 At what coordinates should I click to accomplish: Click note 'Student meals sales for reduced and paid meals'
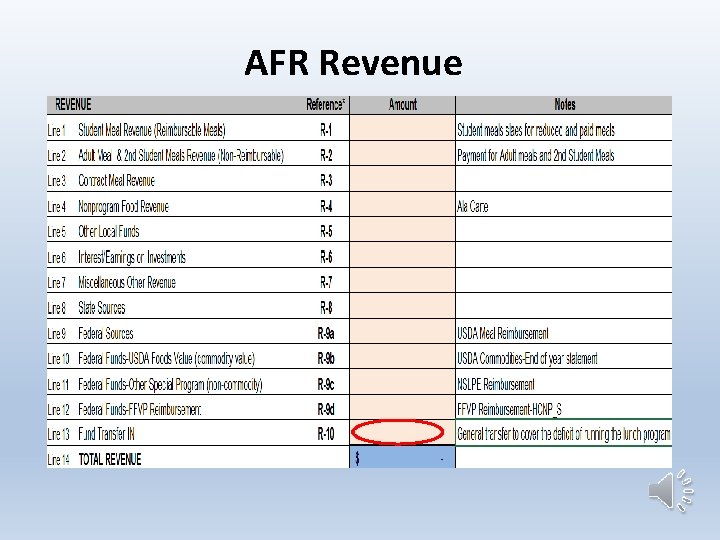click(x=535, y=131)
